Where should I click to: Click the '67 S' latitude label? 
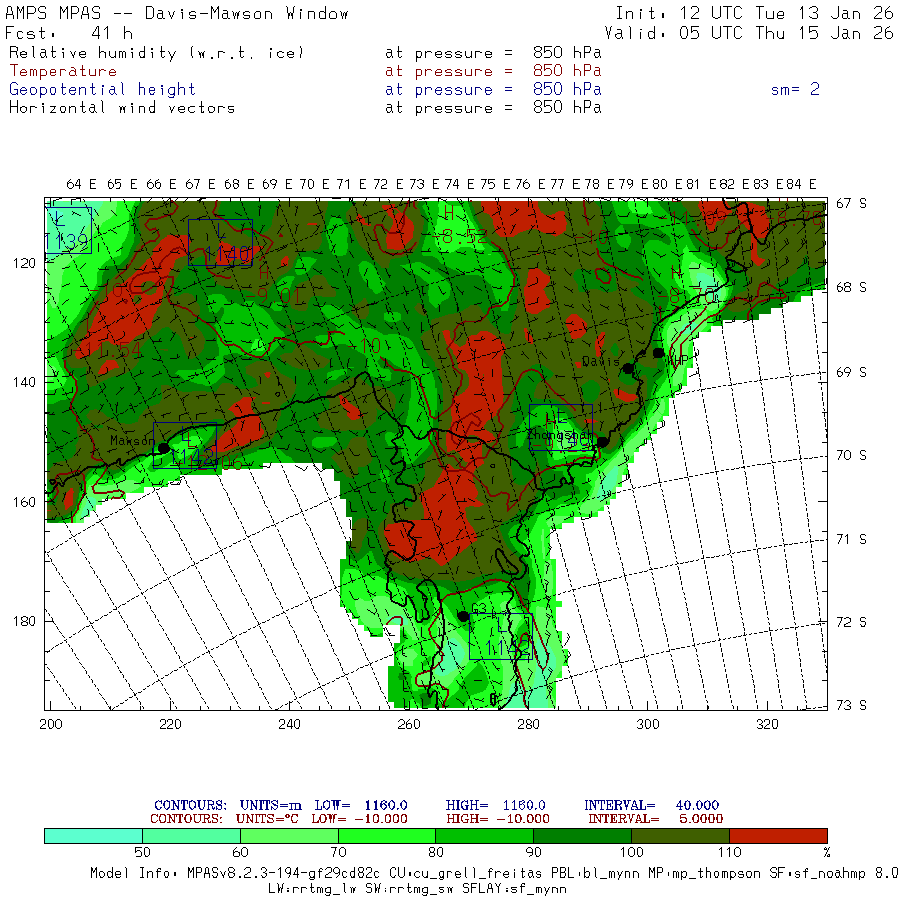(851, 203)
